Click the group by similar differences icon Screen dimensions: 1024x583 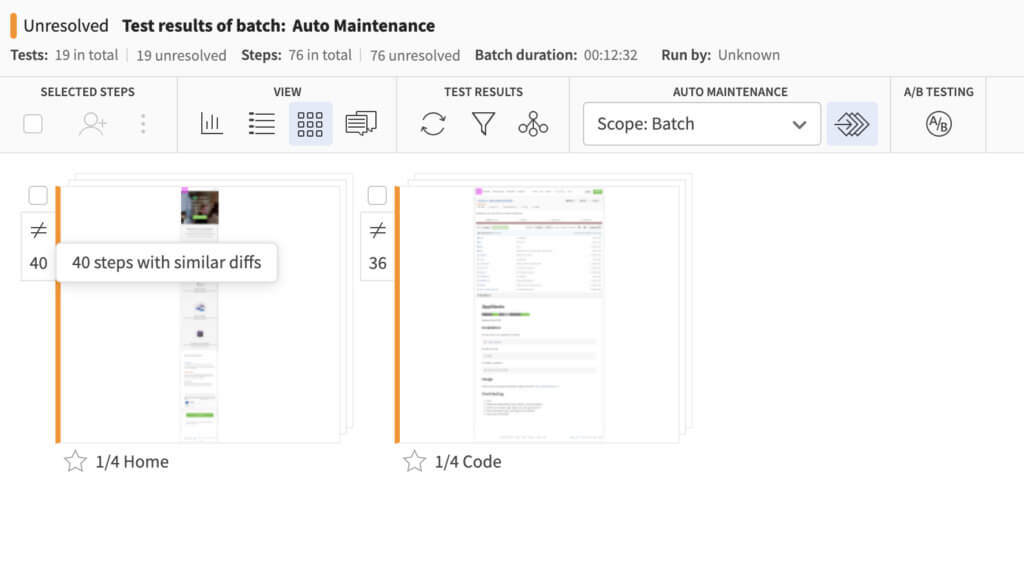point(533,124)
